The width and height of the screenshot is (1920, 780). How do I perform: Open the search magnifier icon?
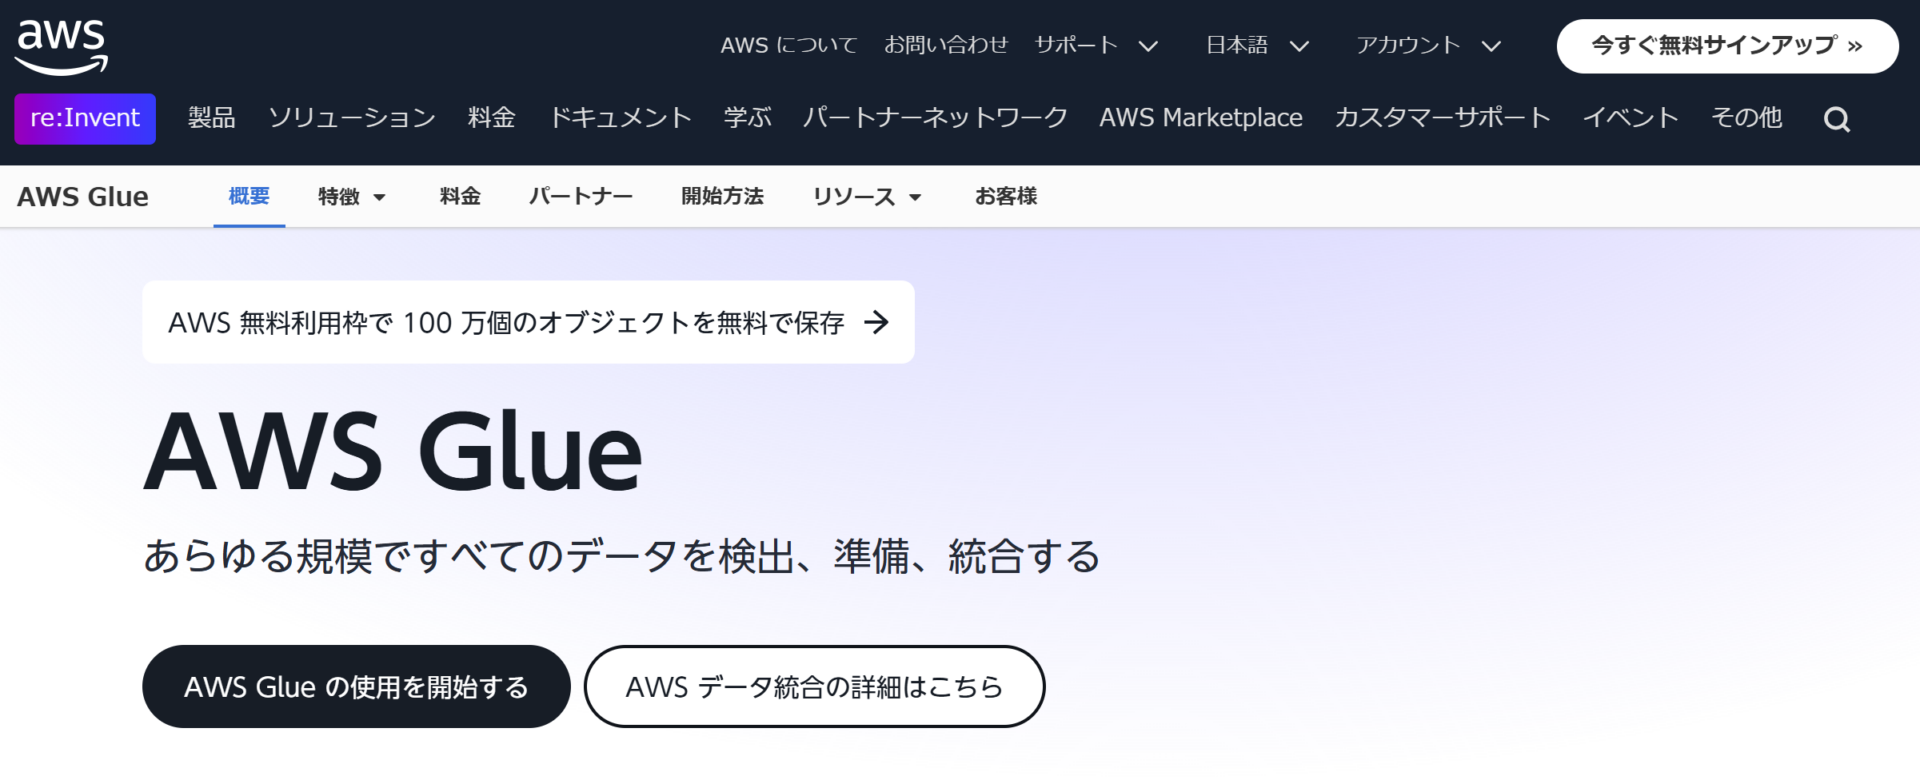pyautogui.click(x=1837, y=118)
